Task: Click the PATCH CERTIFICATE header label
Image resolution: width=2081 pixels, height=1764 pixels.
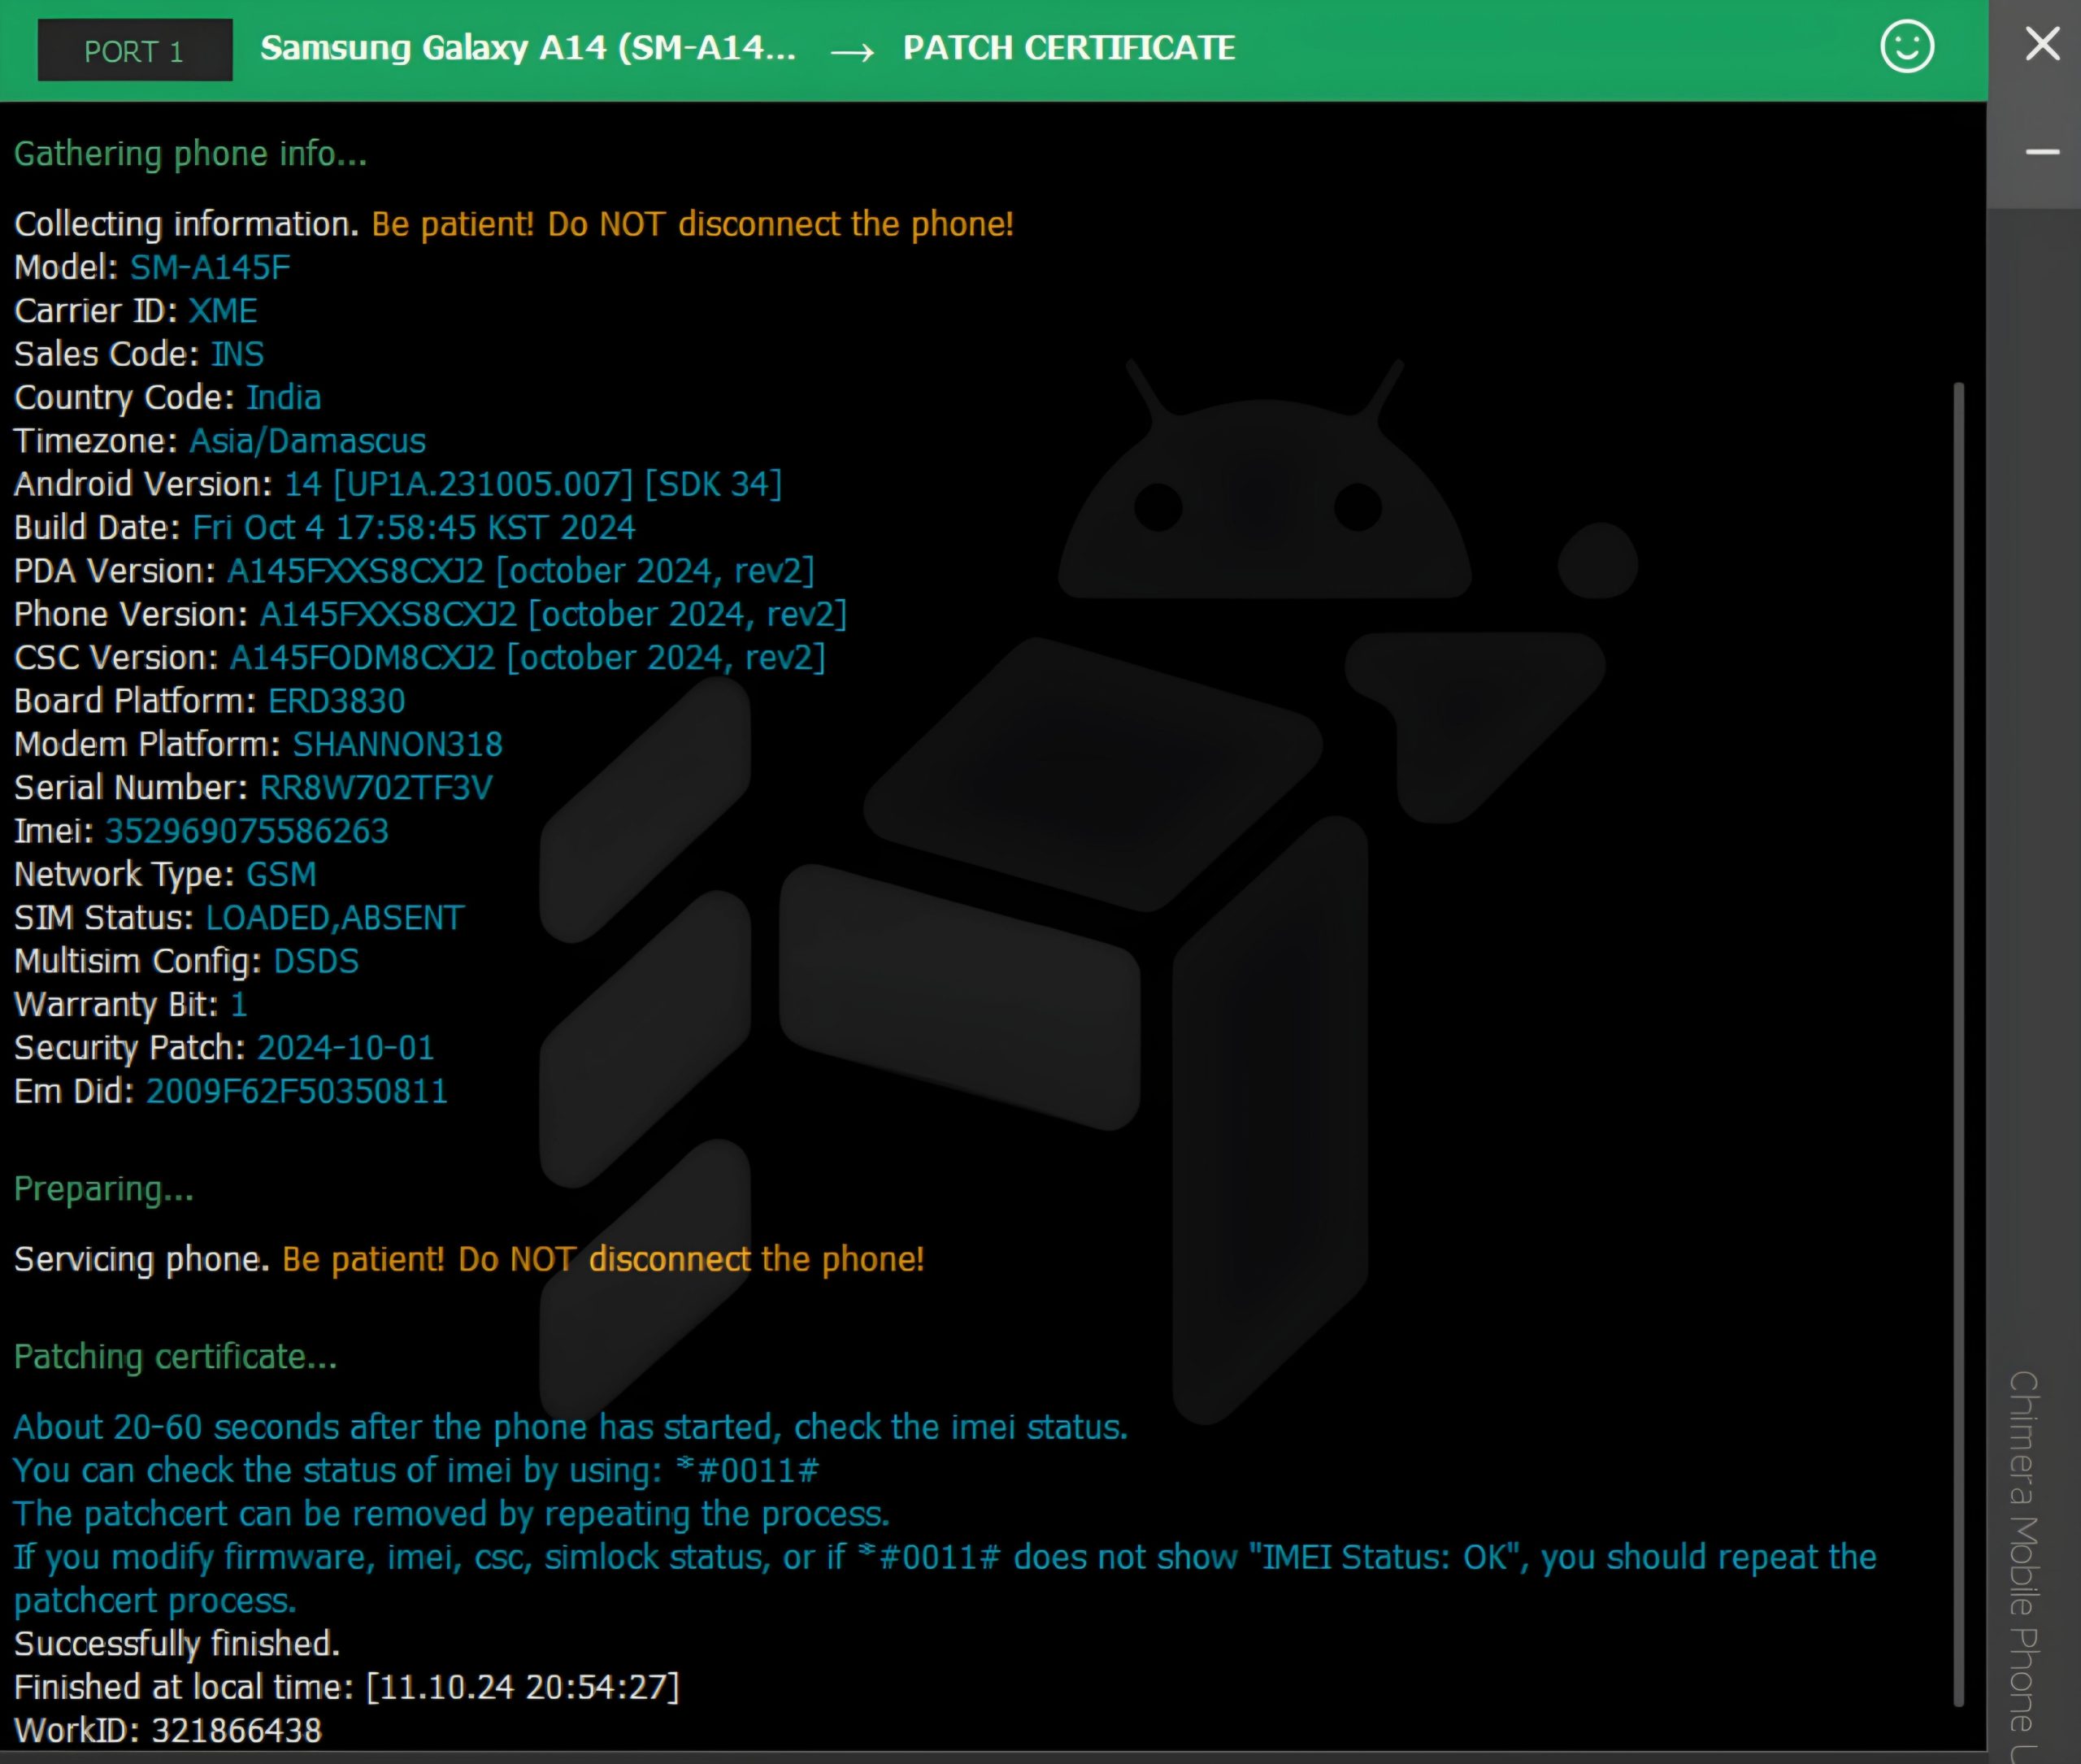Action: click(x=1069, y=48)
